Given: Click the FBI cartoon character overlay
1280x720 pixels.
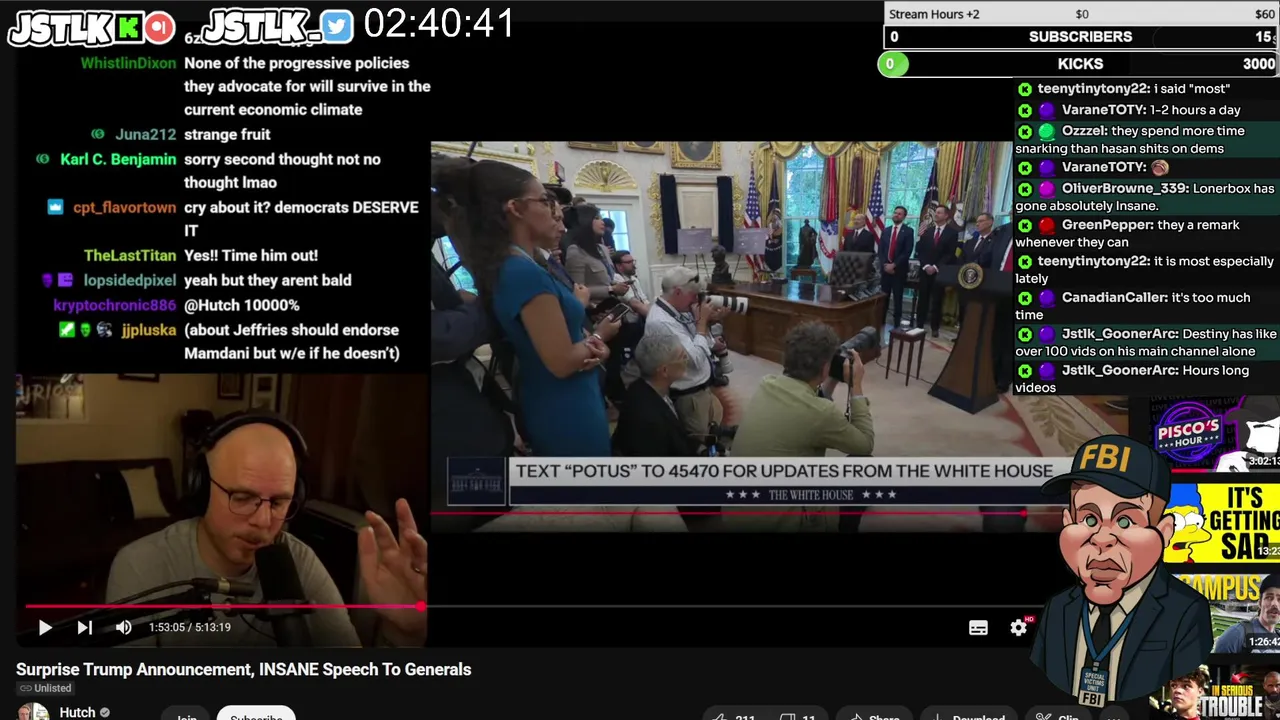Looking at the screenshot, I should click(x=1118, y=570).
